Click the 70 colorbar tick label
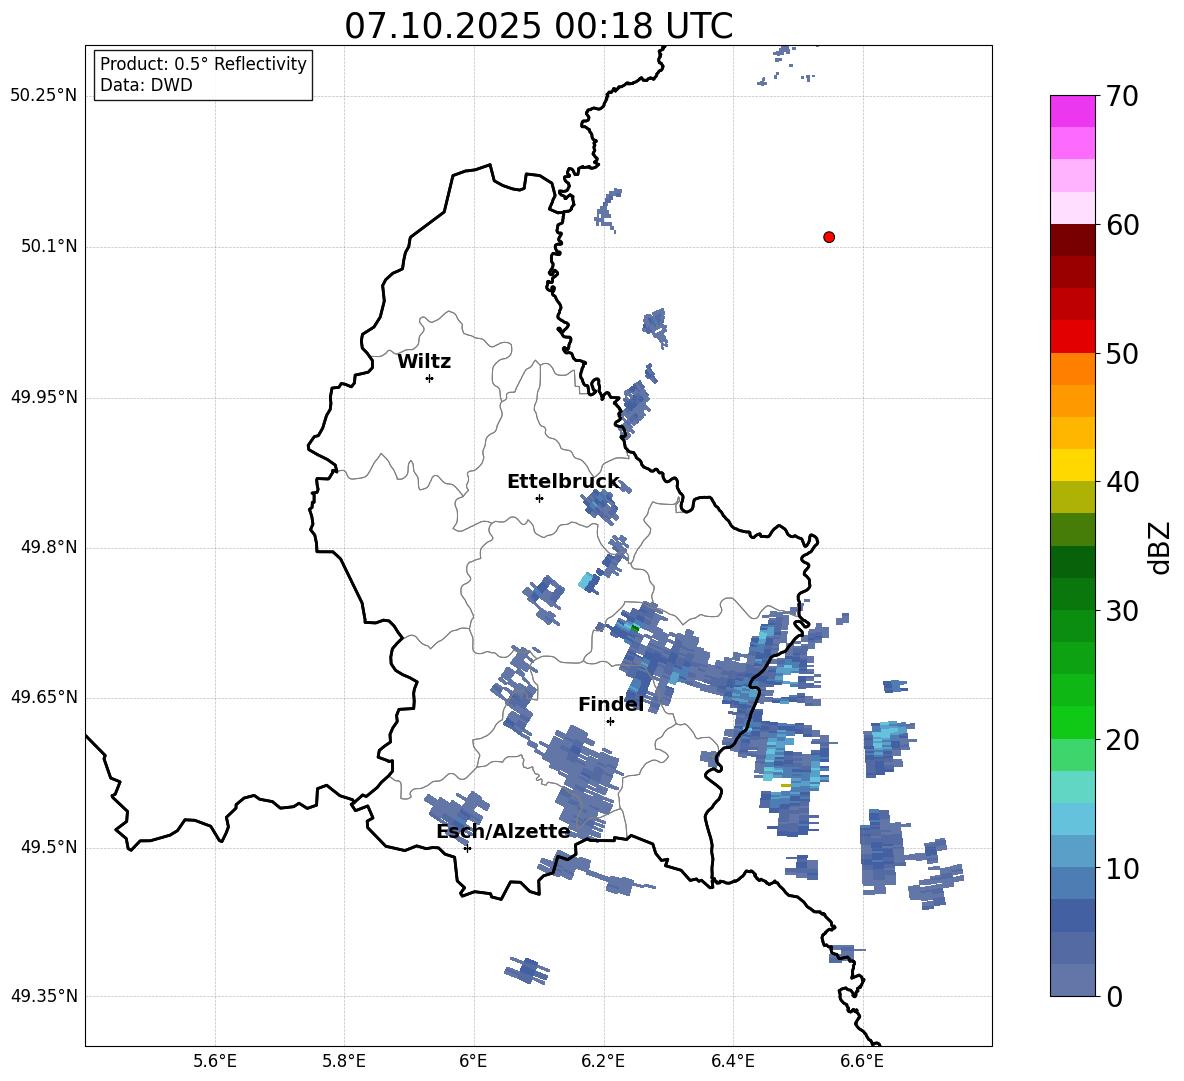 click(1123, 96)
